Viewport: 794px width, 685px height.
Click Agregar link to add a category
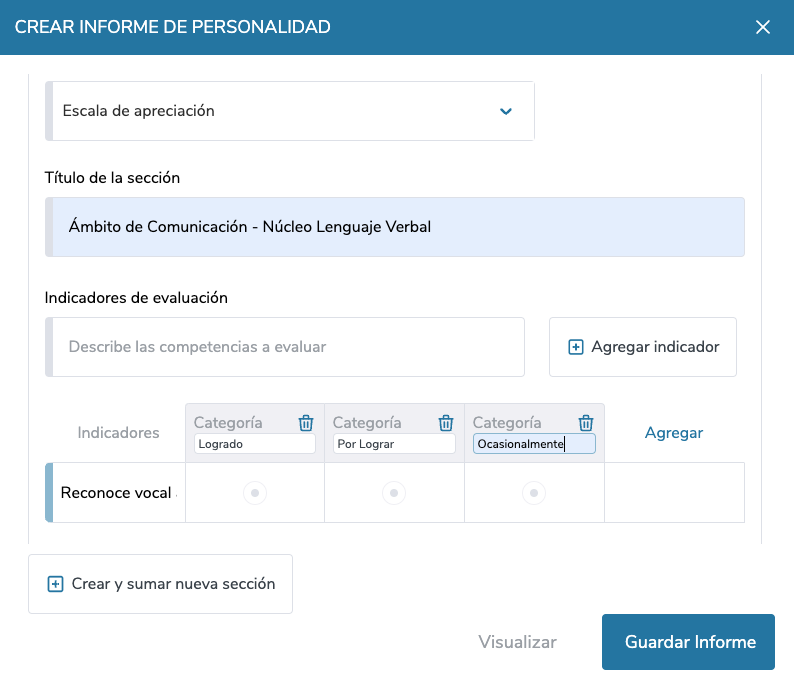tap(673, 433)
